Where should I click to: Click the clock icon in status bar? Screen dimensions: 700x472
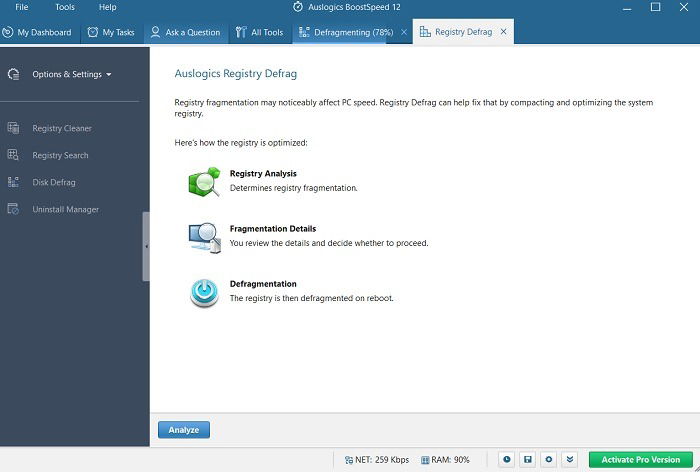click(x=507, y=459)
